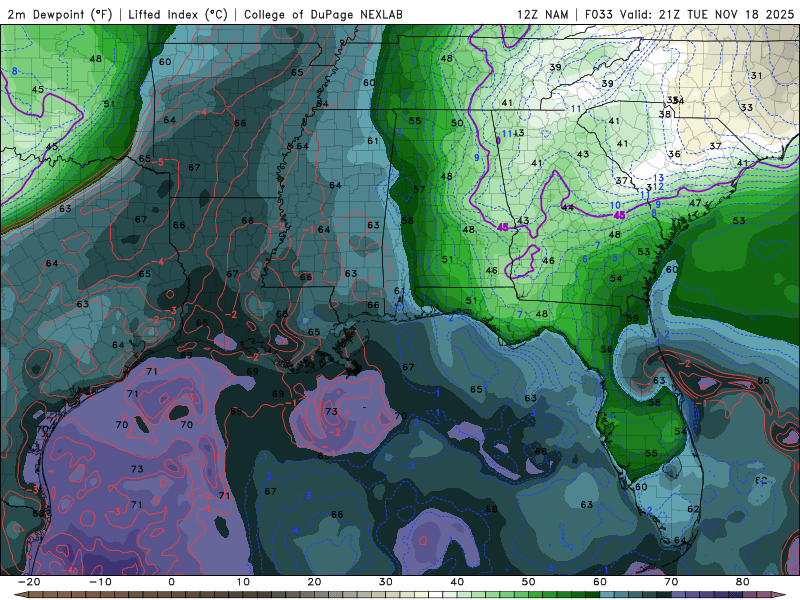Click the dewpoint value "31" on the map
Image resolution: width=800 pixels, height=600 pixels.
point(756,76)
